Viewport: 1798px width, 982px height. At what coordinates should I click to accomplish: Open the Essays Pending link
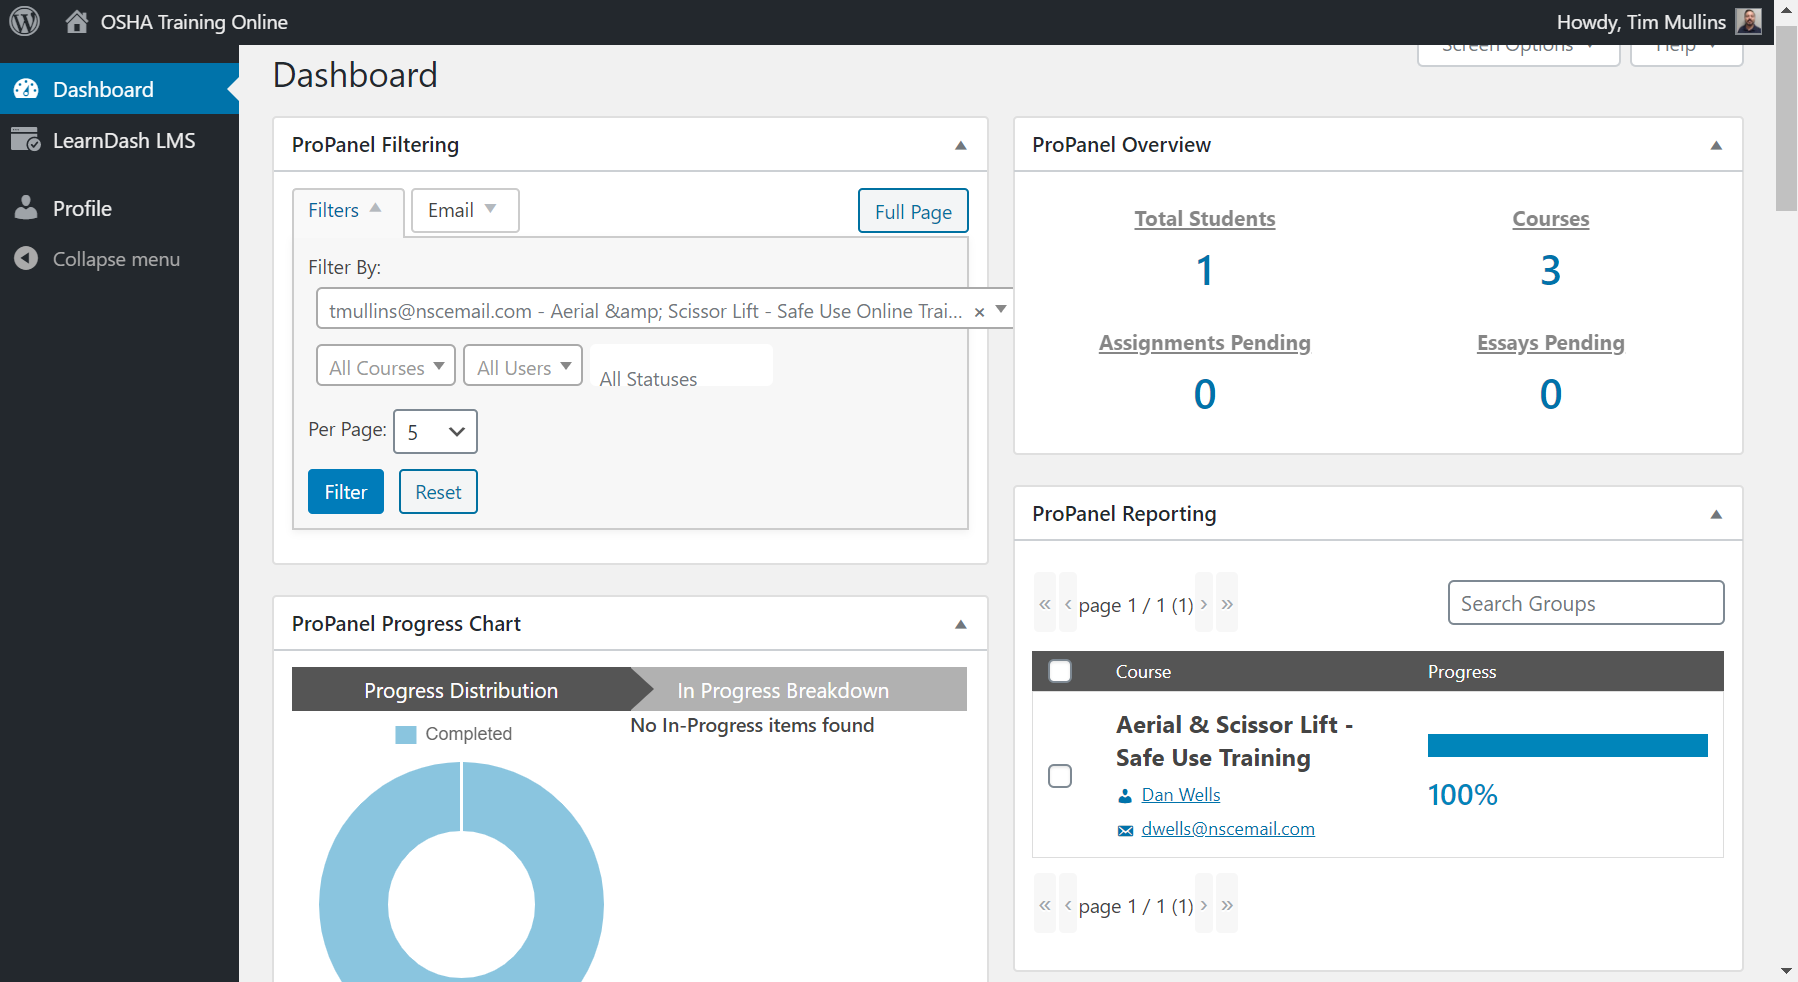1551,343
